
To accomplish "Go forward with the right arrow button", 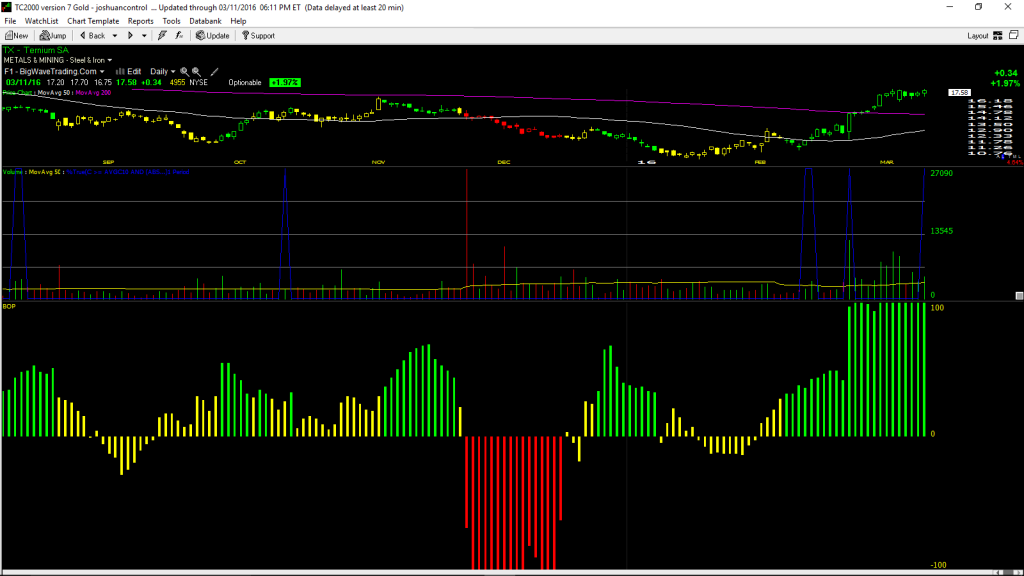I will click(130, 36).
